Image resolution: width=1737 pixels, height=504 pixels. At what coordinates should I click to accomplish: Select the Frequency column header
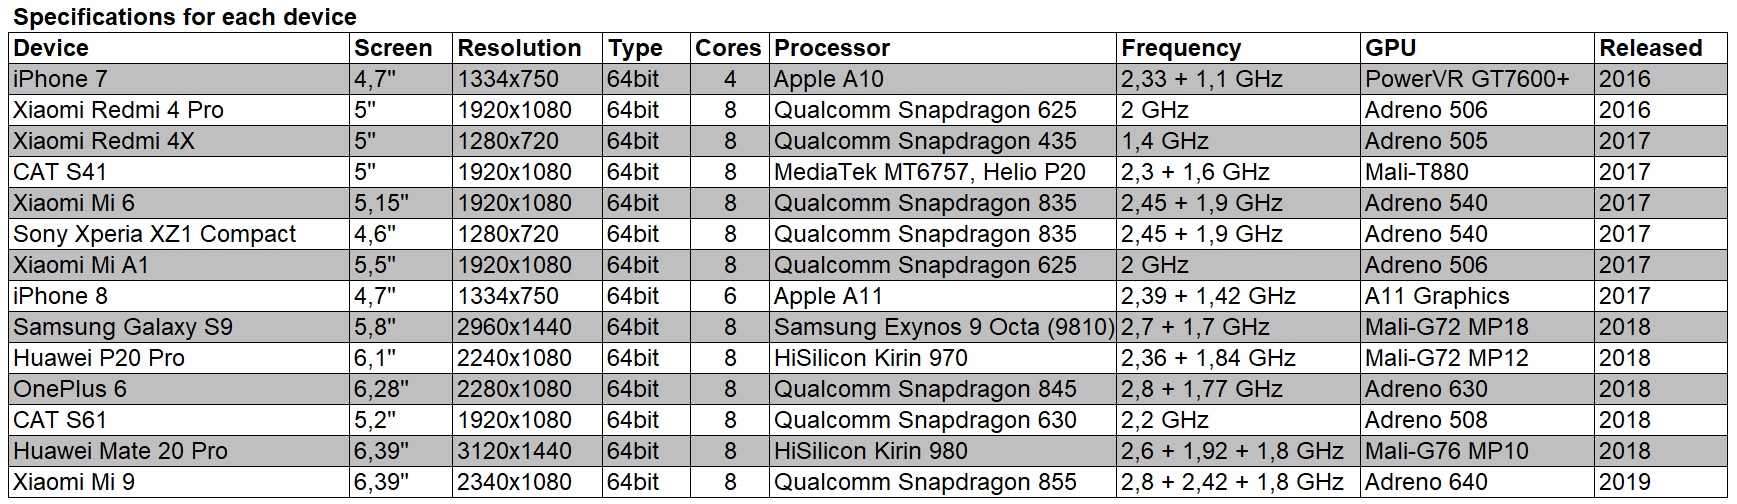[x=1181, y=48]
